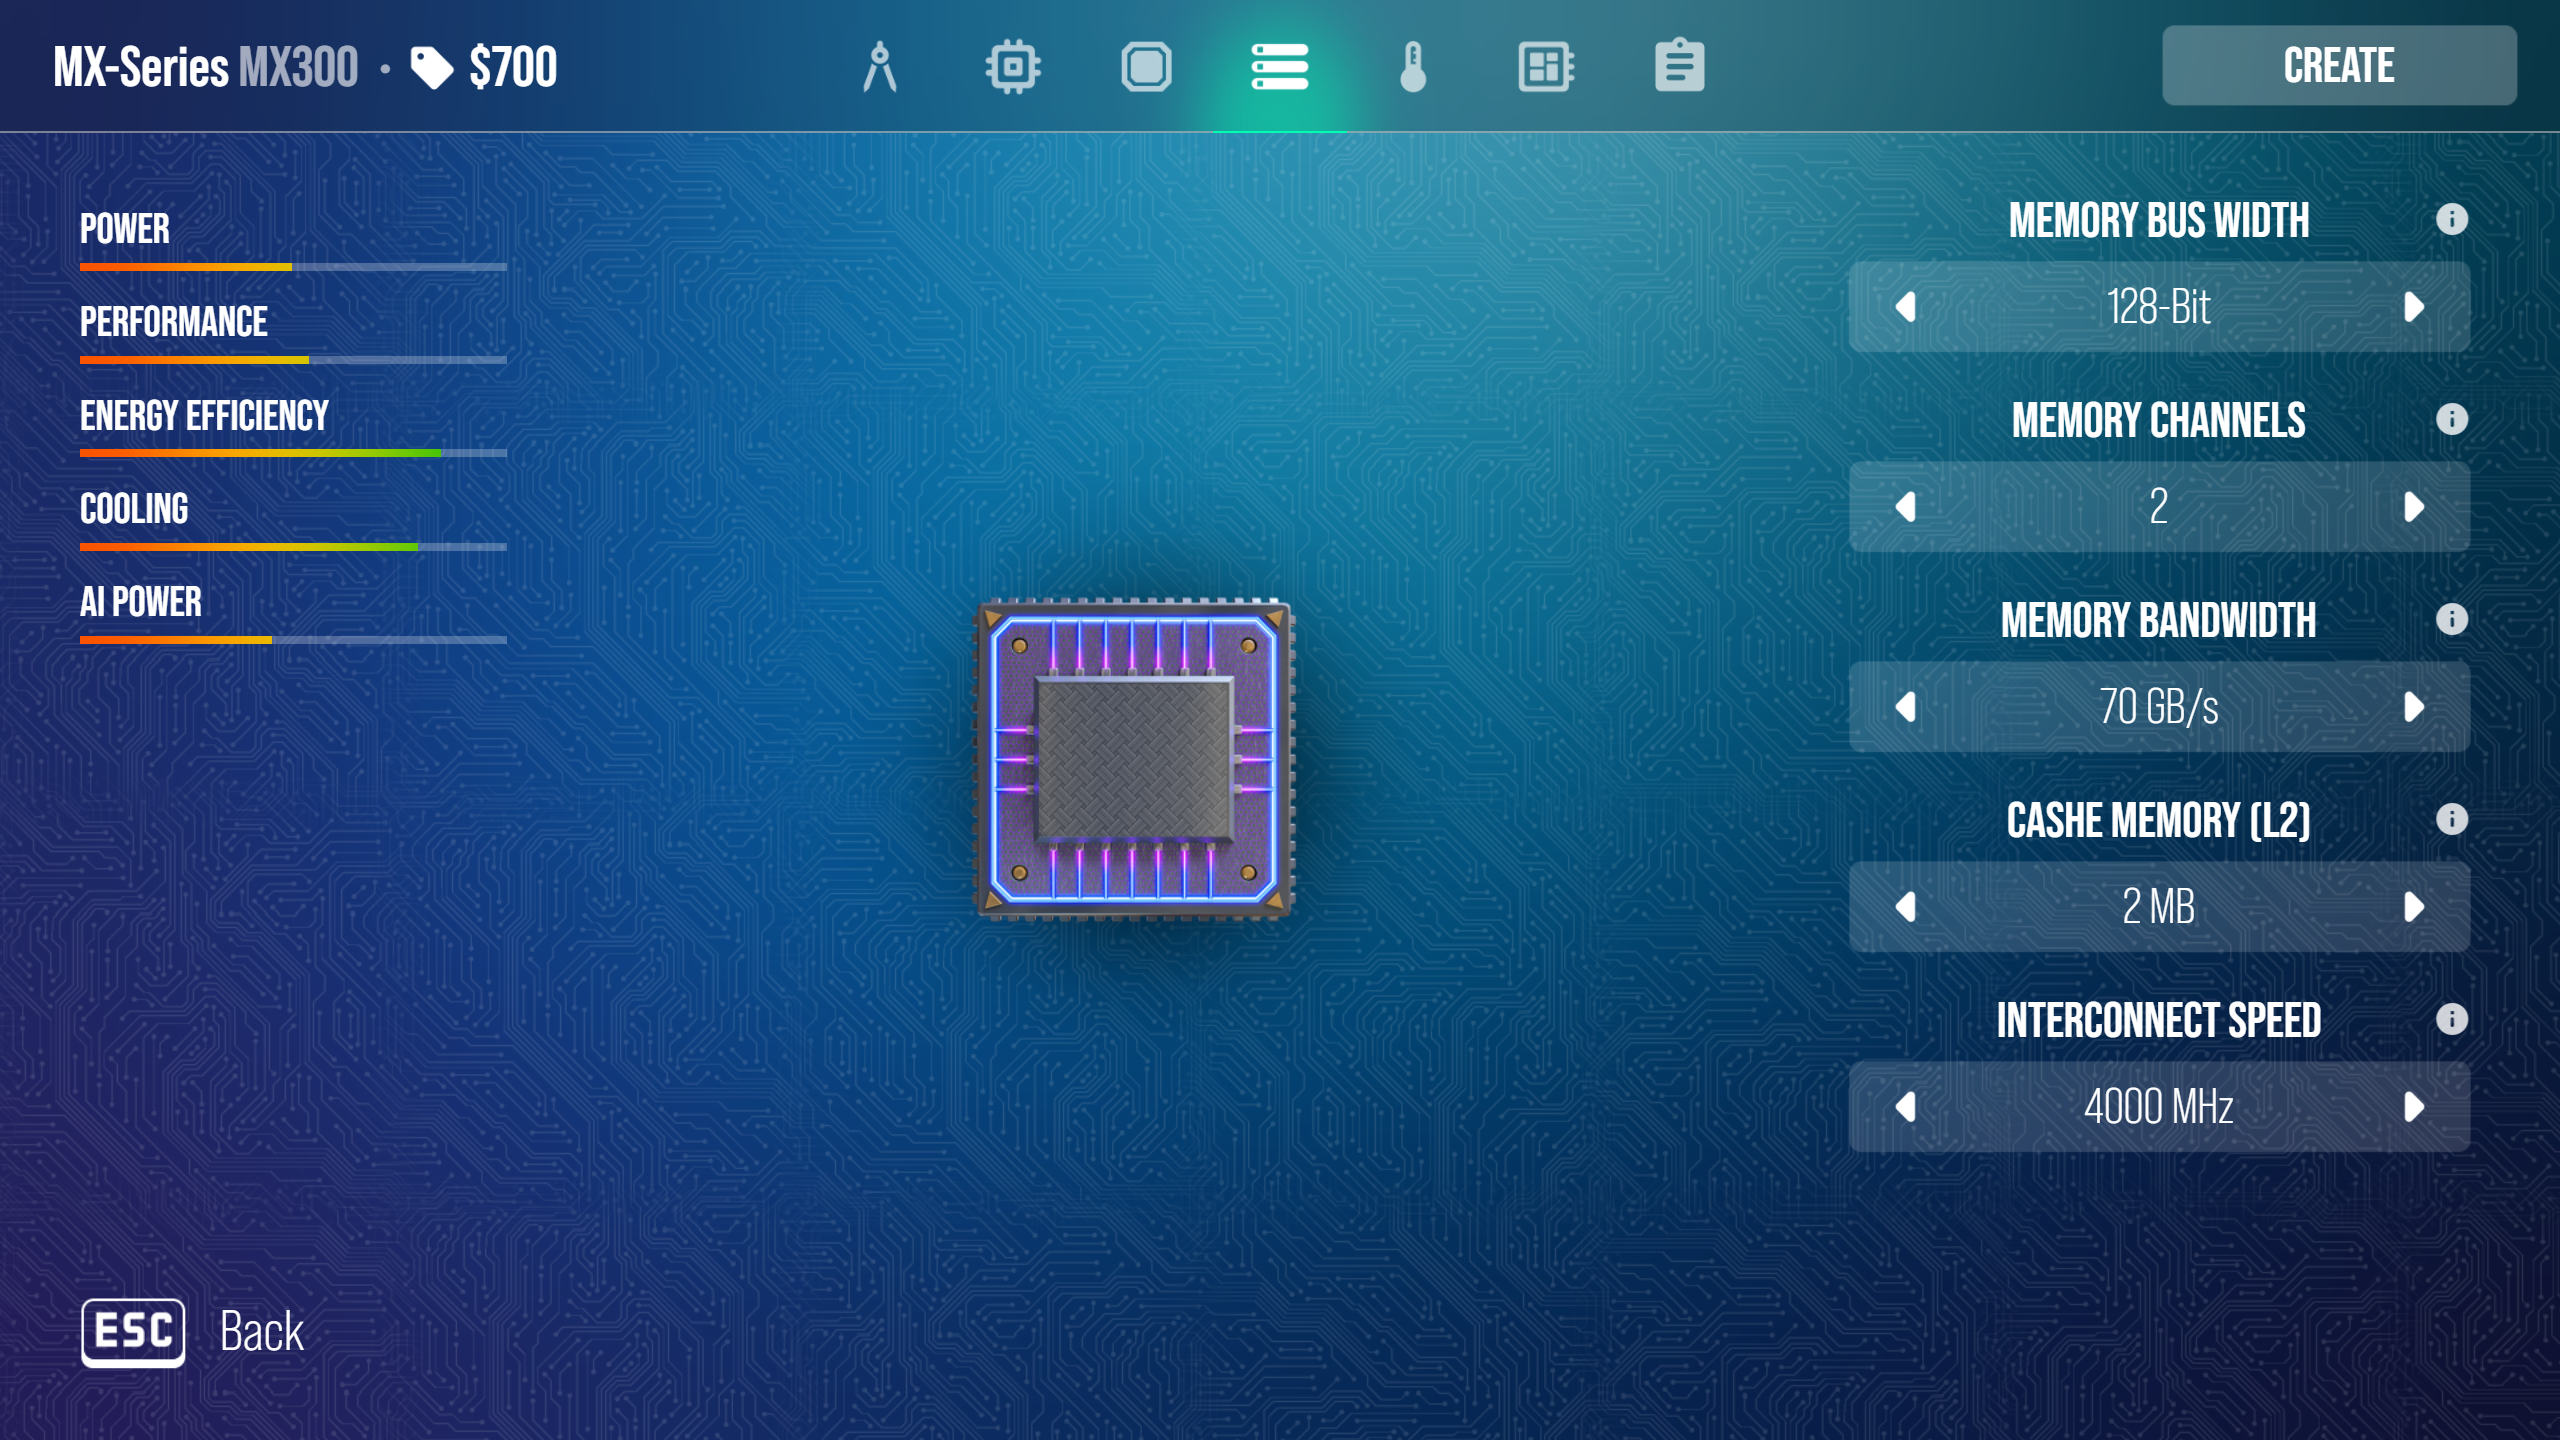2560x1440 pixels.
Task: Increase Memory Bandwidth with right arrow
Action: (x=2413, y=707)
